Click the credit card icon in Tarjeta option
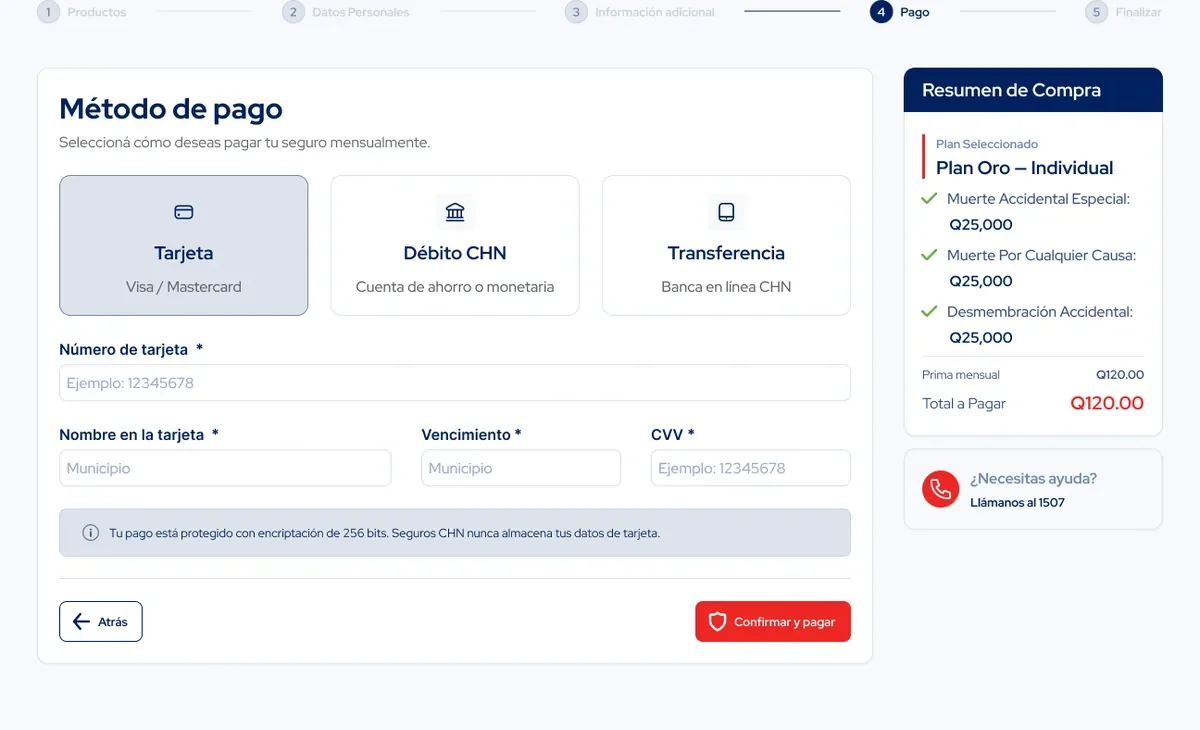This screenshot has width=1200, height=730. click(x=184, y=212)
